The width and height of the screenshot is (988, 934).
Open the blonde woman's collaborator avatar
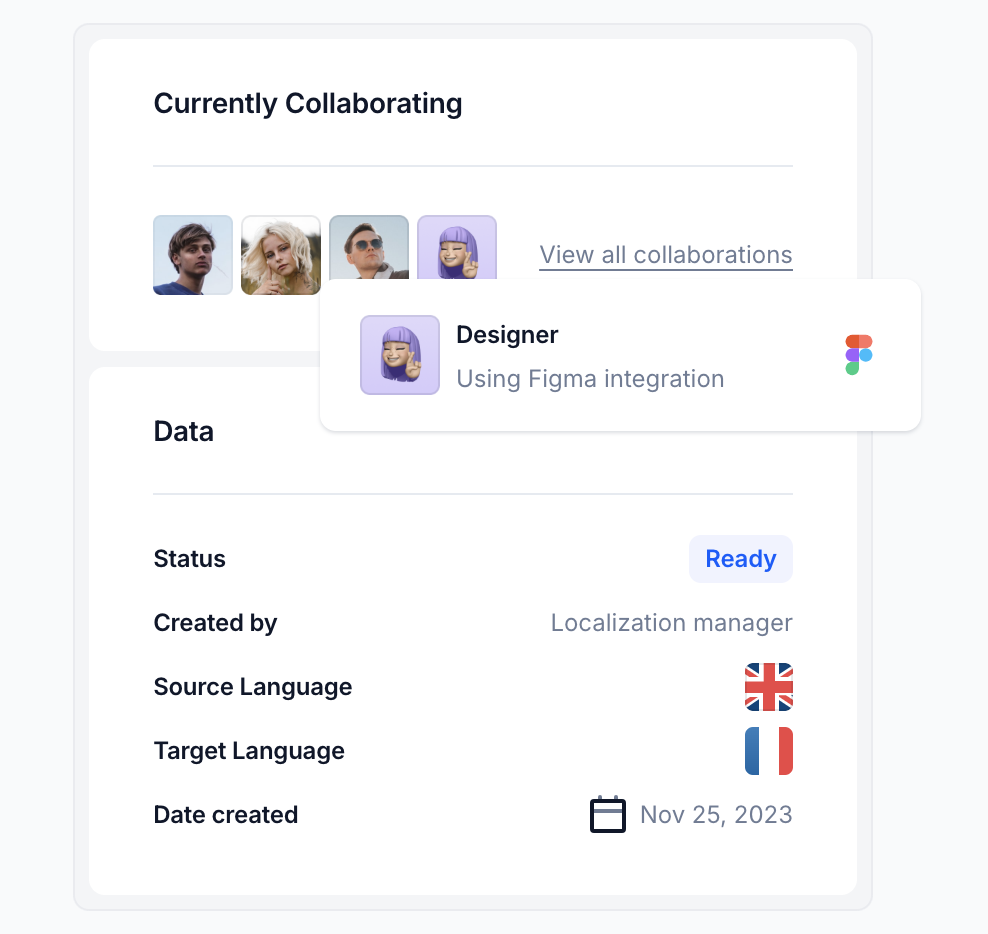point(281,255)
